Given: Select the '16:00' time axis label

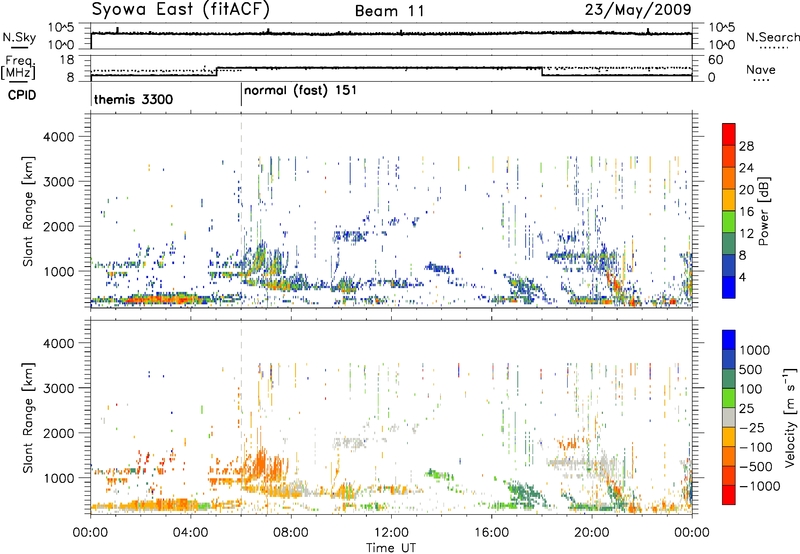Looking at the screenshot, I should pos(491,533).
